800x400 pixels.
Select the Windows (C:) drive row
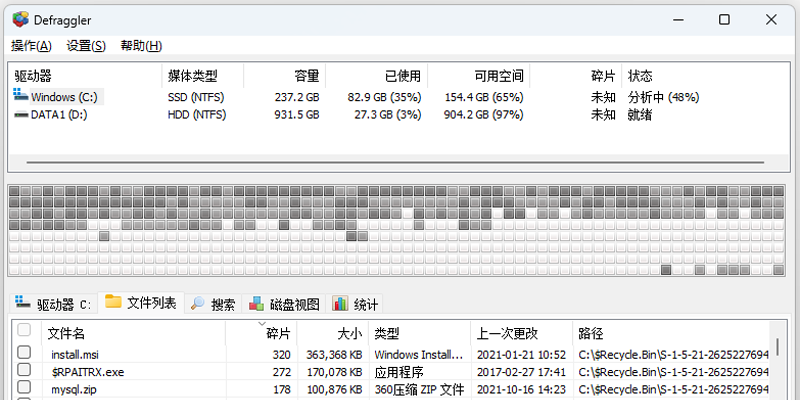[399, 97]
